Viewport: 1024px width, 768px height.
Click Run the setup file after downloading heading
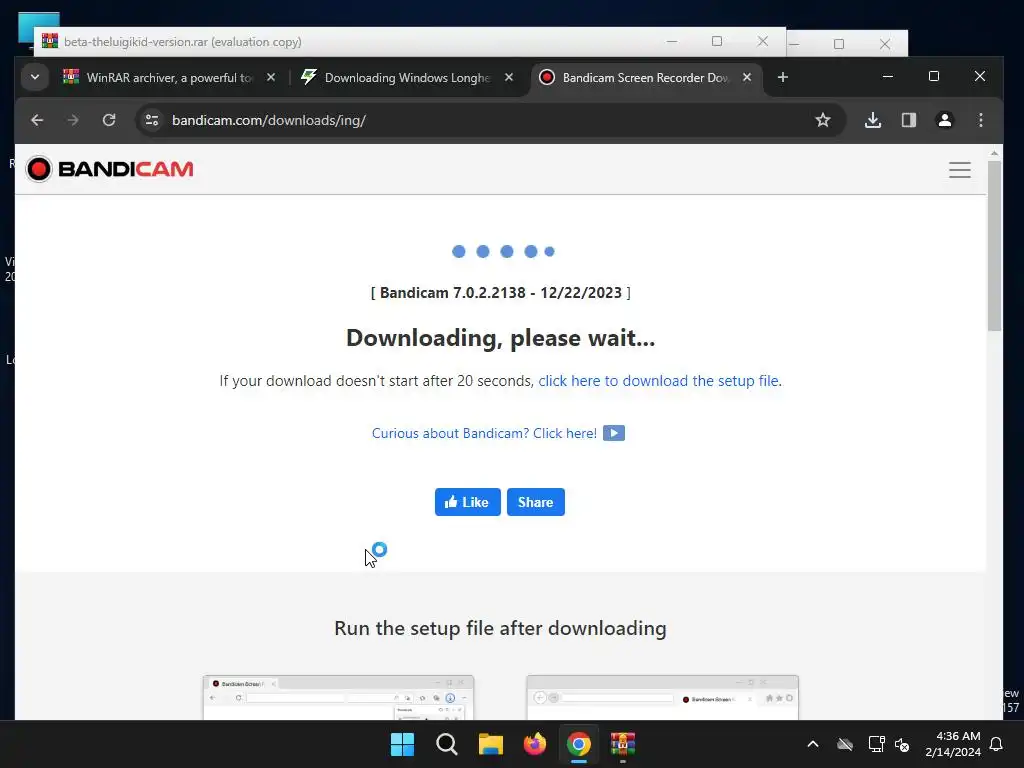coord(500,628)
